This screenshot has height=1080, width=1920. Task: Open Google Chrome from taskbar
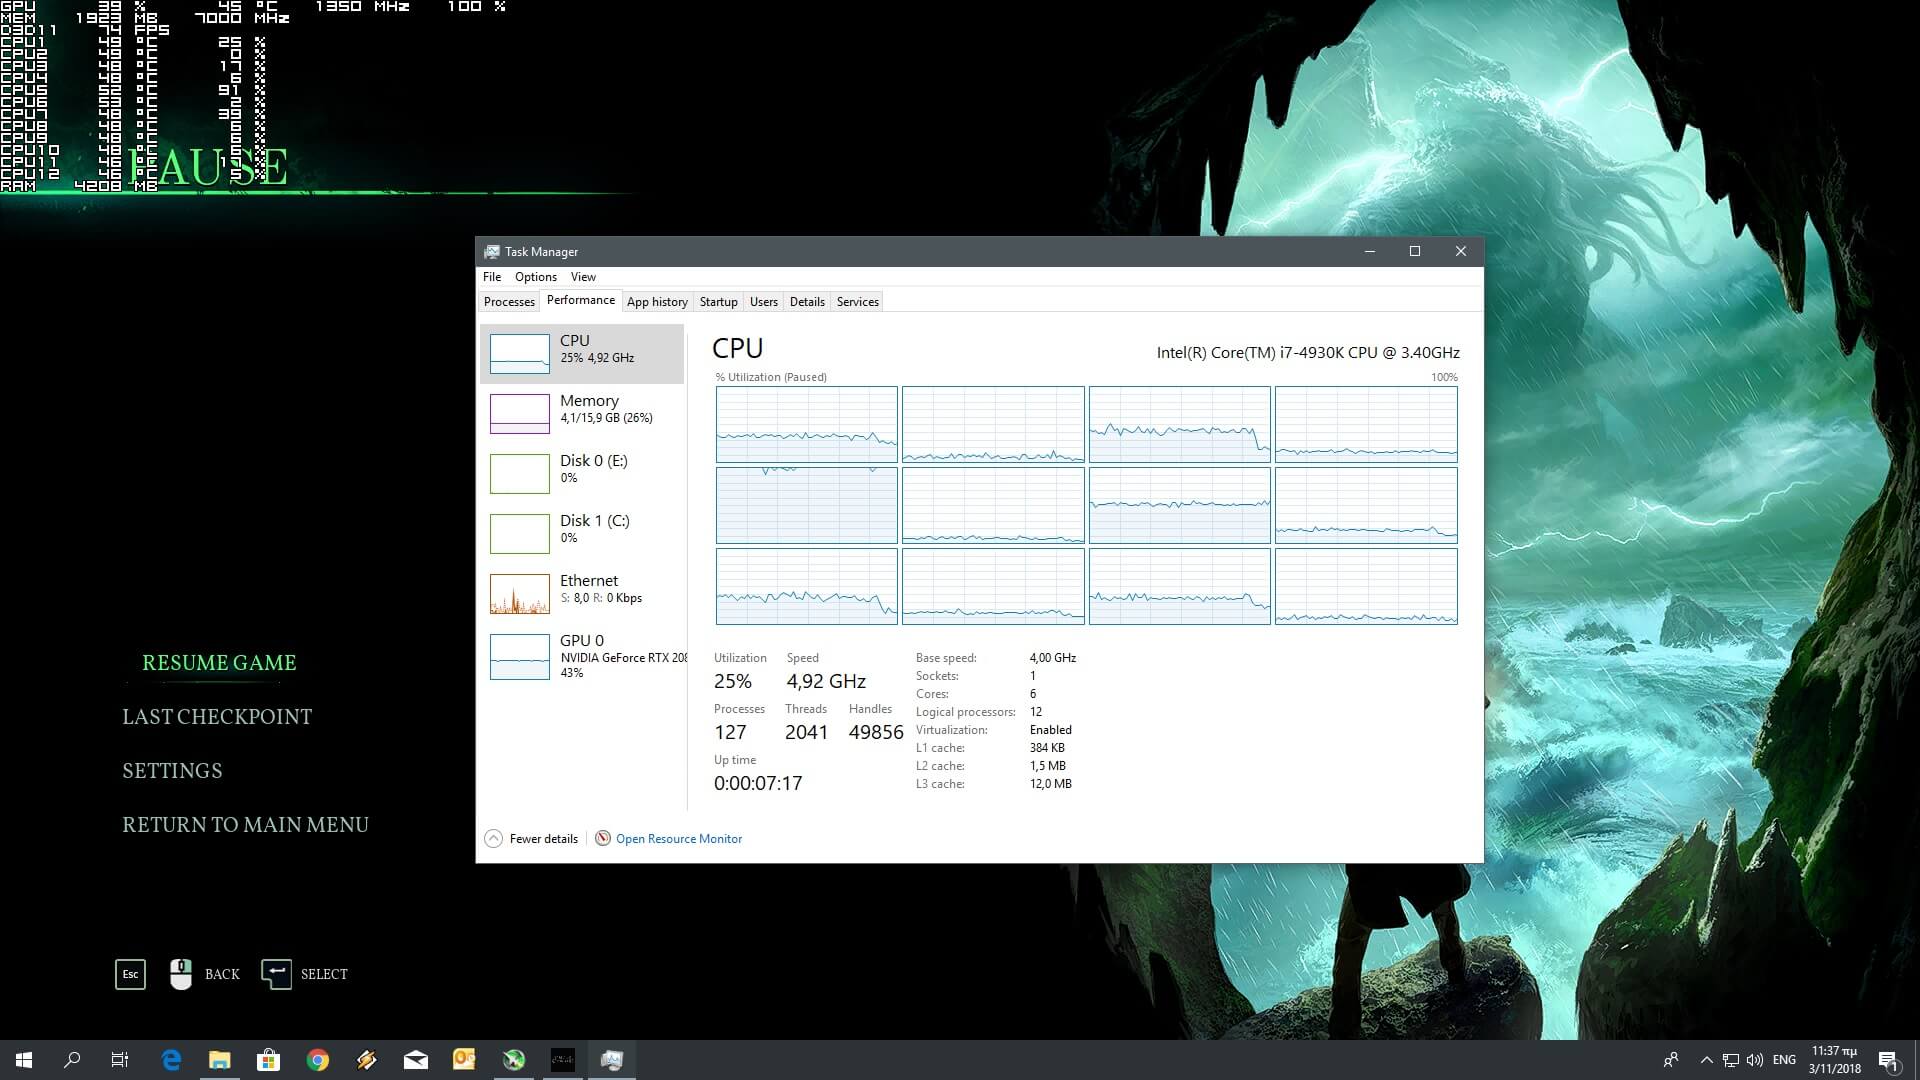point(318,1060)
